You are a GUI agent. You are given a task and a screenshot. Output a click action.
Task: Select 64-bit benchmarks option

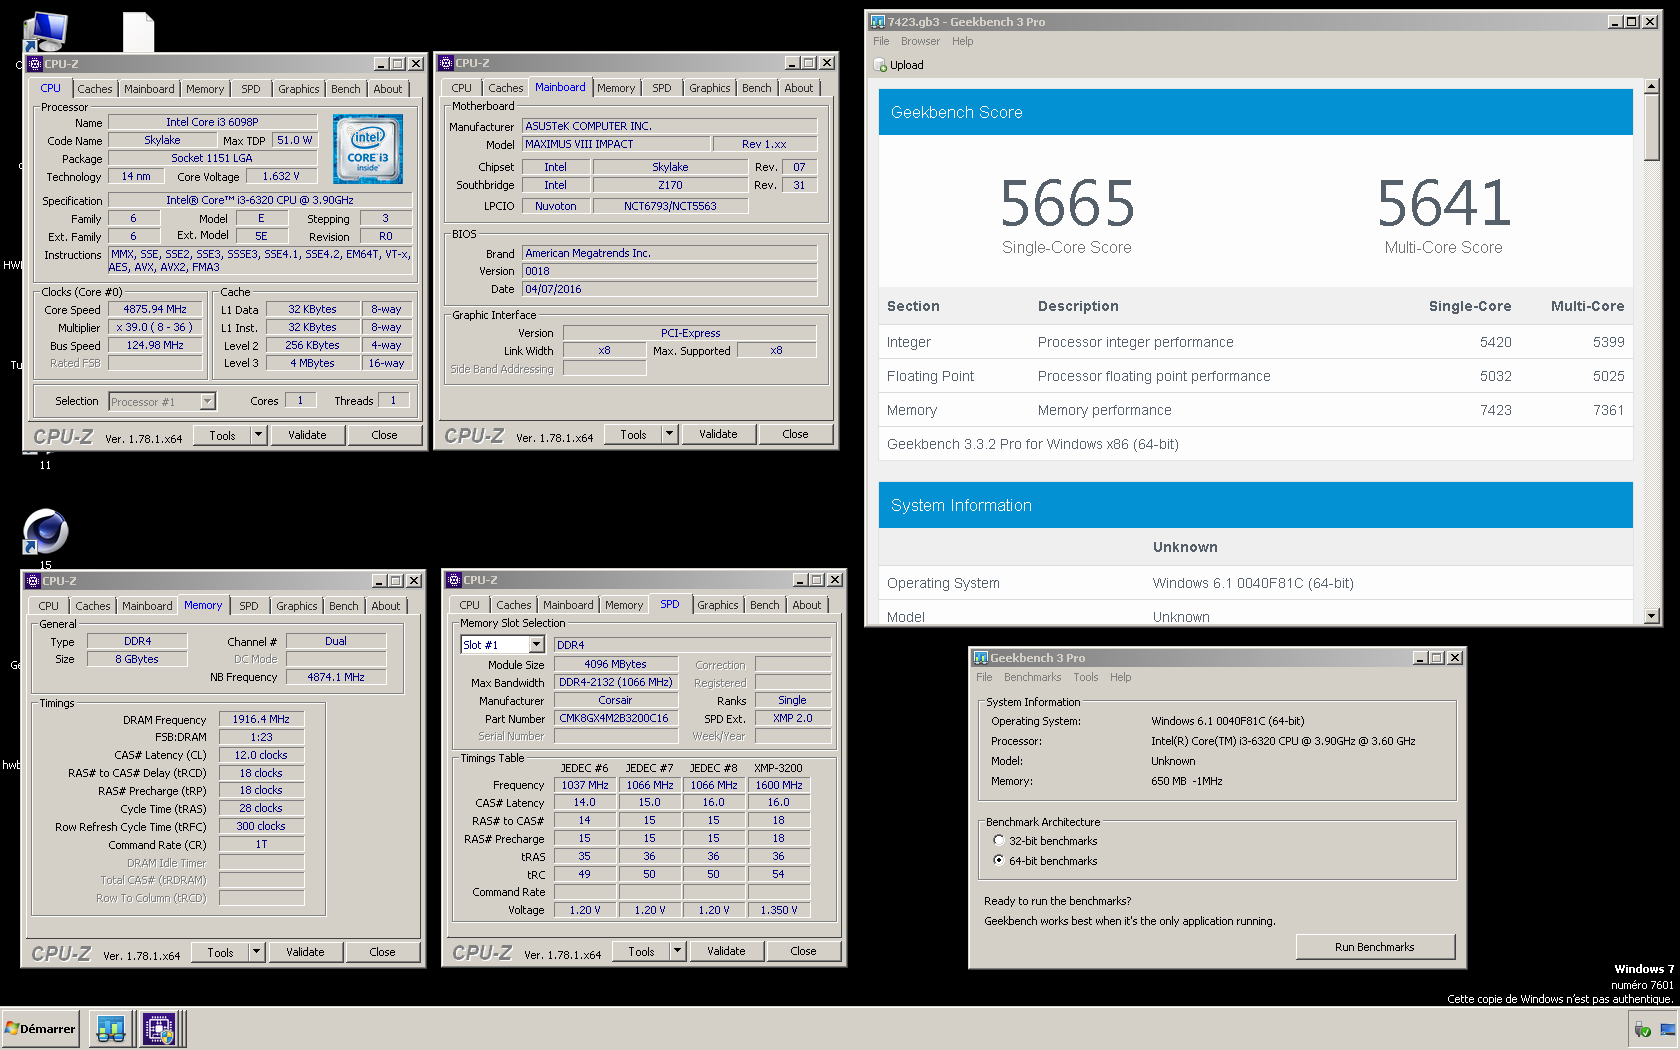coord(998,860)
